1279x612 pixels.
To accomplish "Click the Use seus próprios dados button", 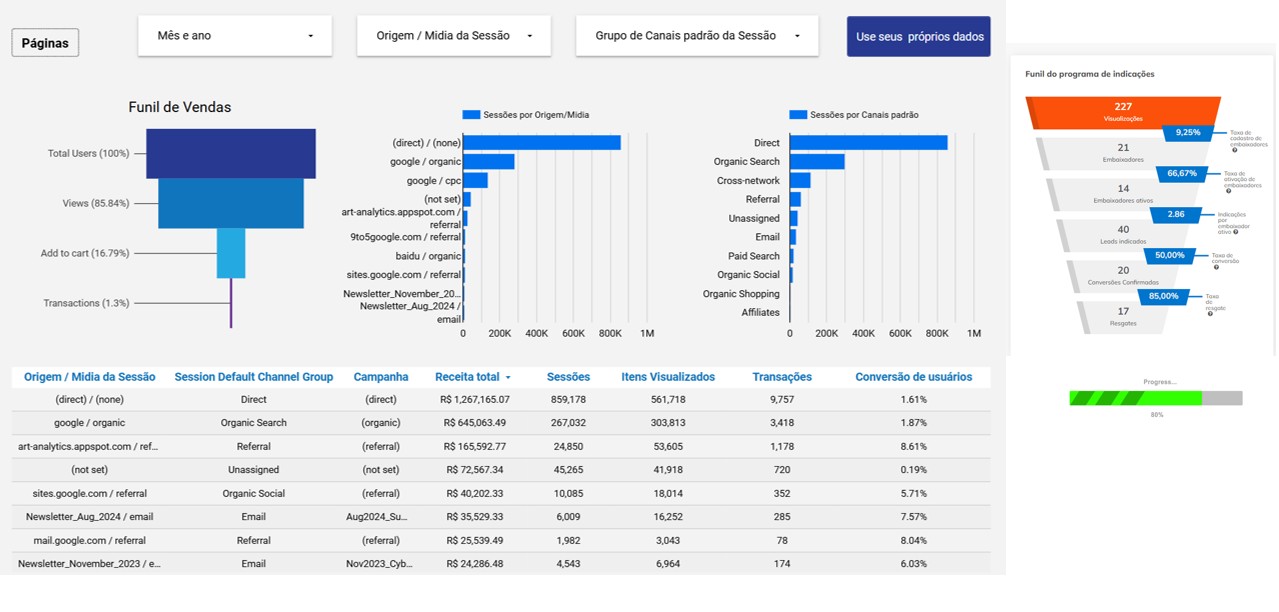I will tap(919, 36).
